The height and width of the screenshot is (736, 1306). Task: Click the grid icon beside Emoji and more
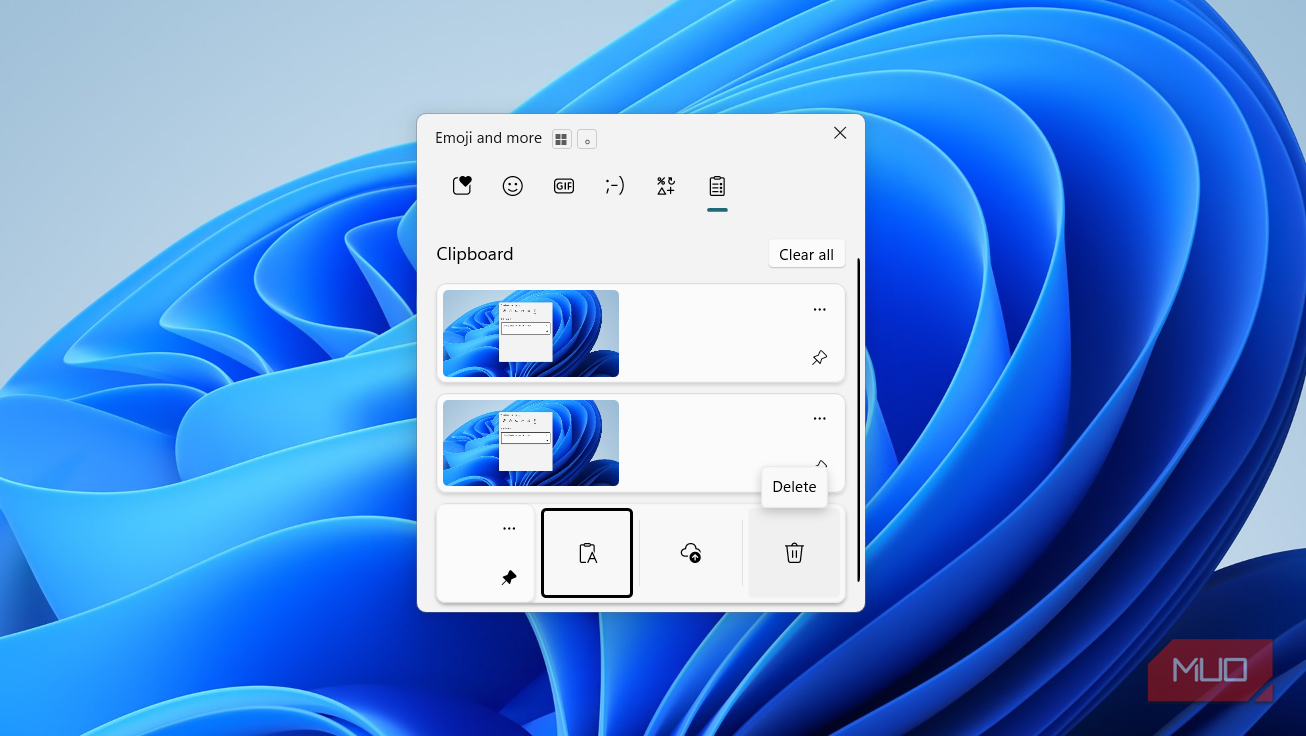point(562,139)
